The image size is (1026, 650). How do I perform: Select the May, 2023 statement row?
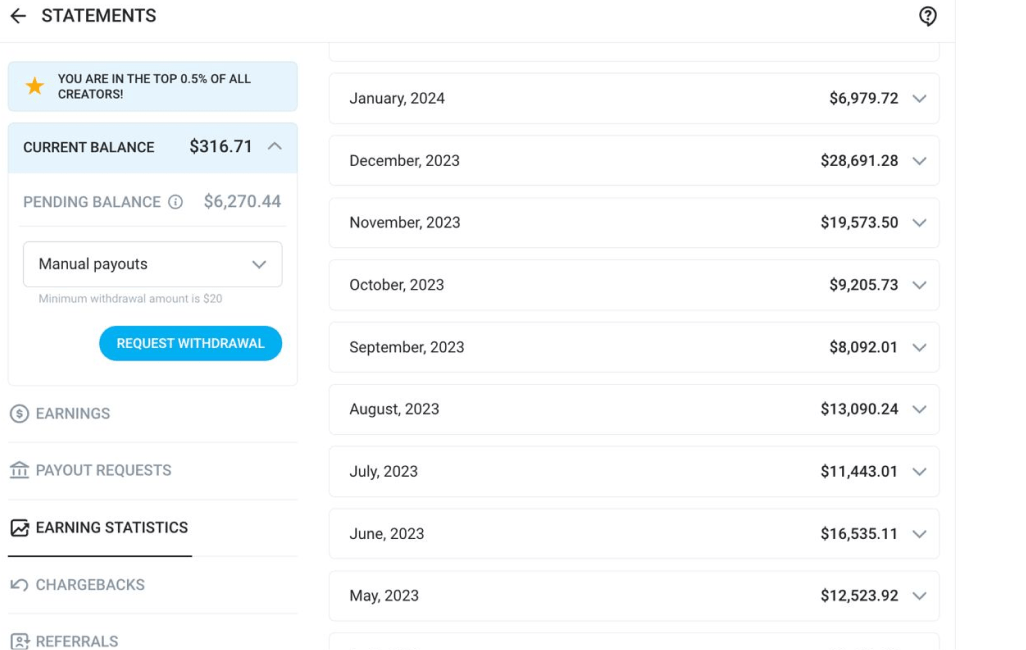634,596
